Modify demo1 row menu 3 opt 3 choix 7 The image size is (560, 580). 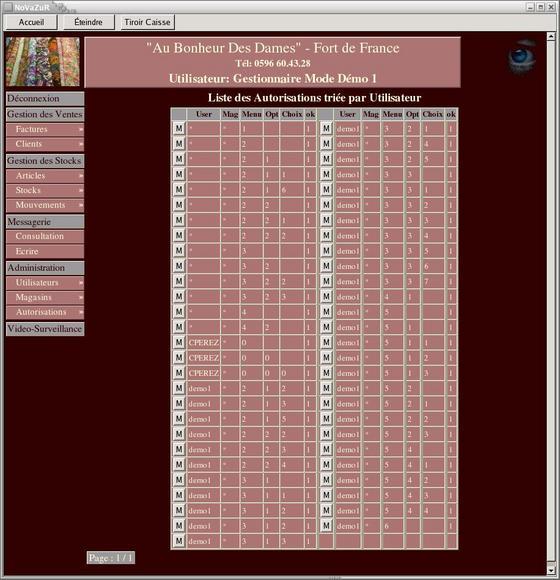tap(326, 281)
